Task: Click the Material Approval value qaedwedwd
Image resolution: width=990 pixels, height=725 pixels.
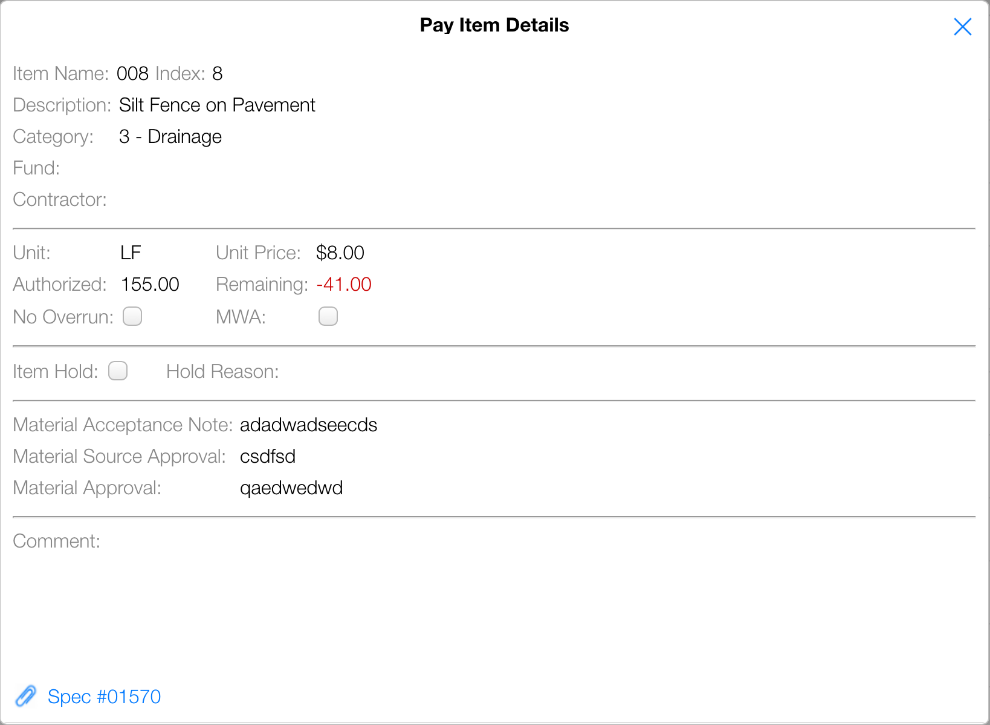Action: (x=291, y=489)
